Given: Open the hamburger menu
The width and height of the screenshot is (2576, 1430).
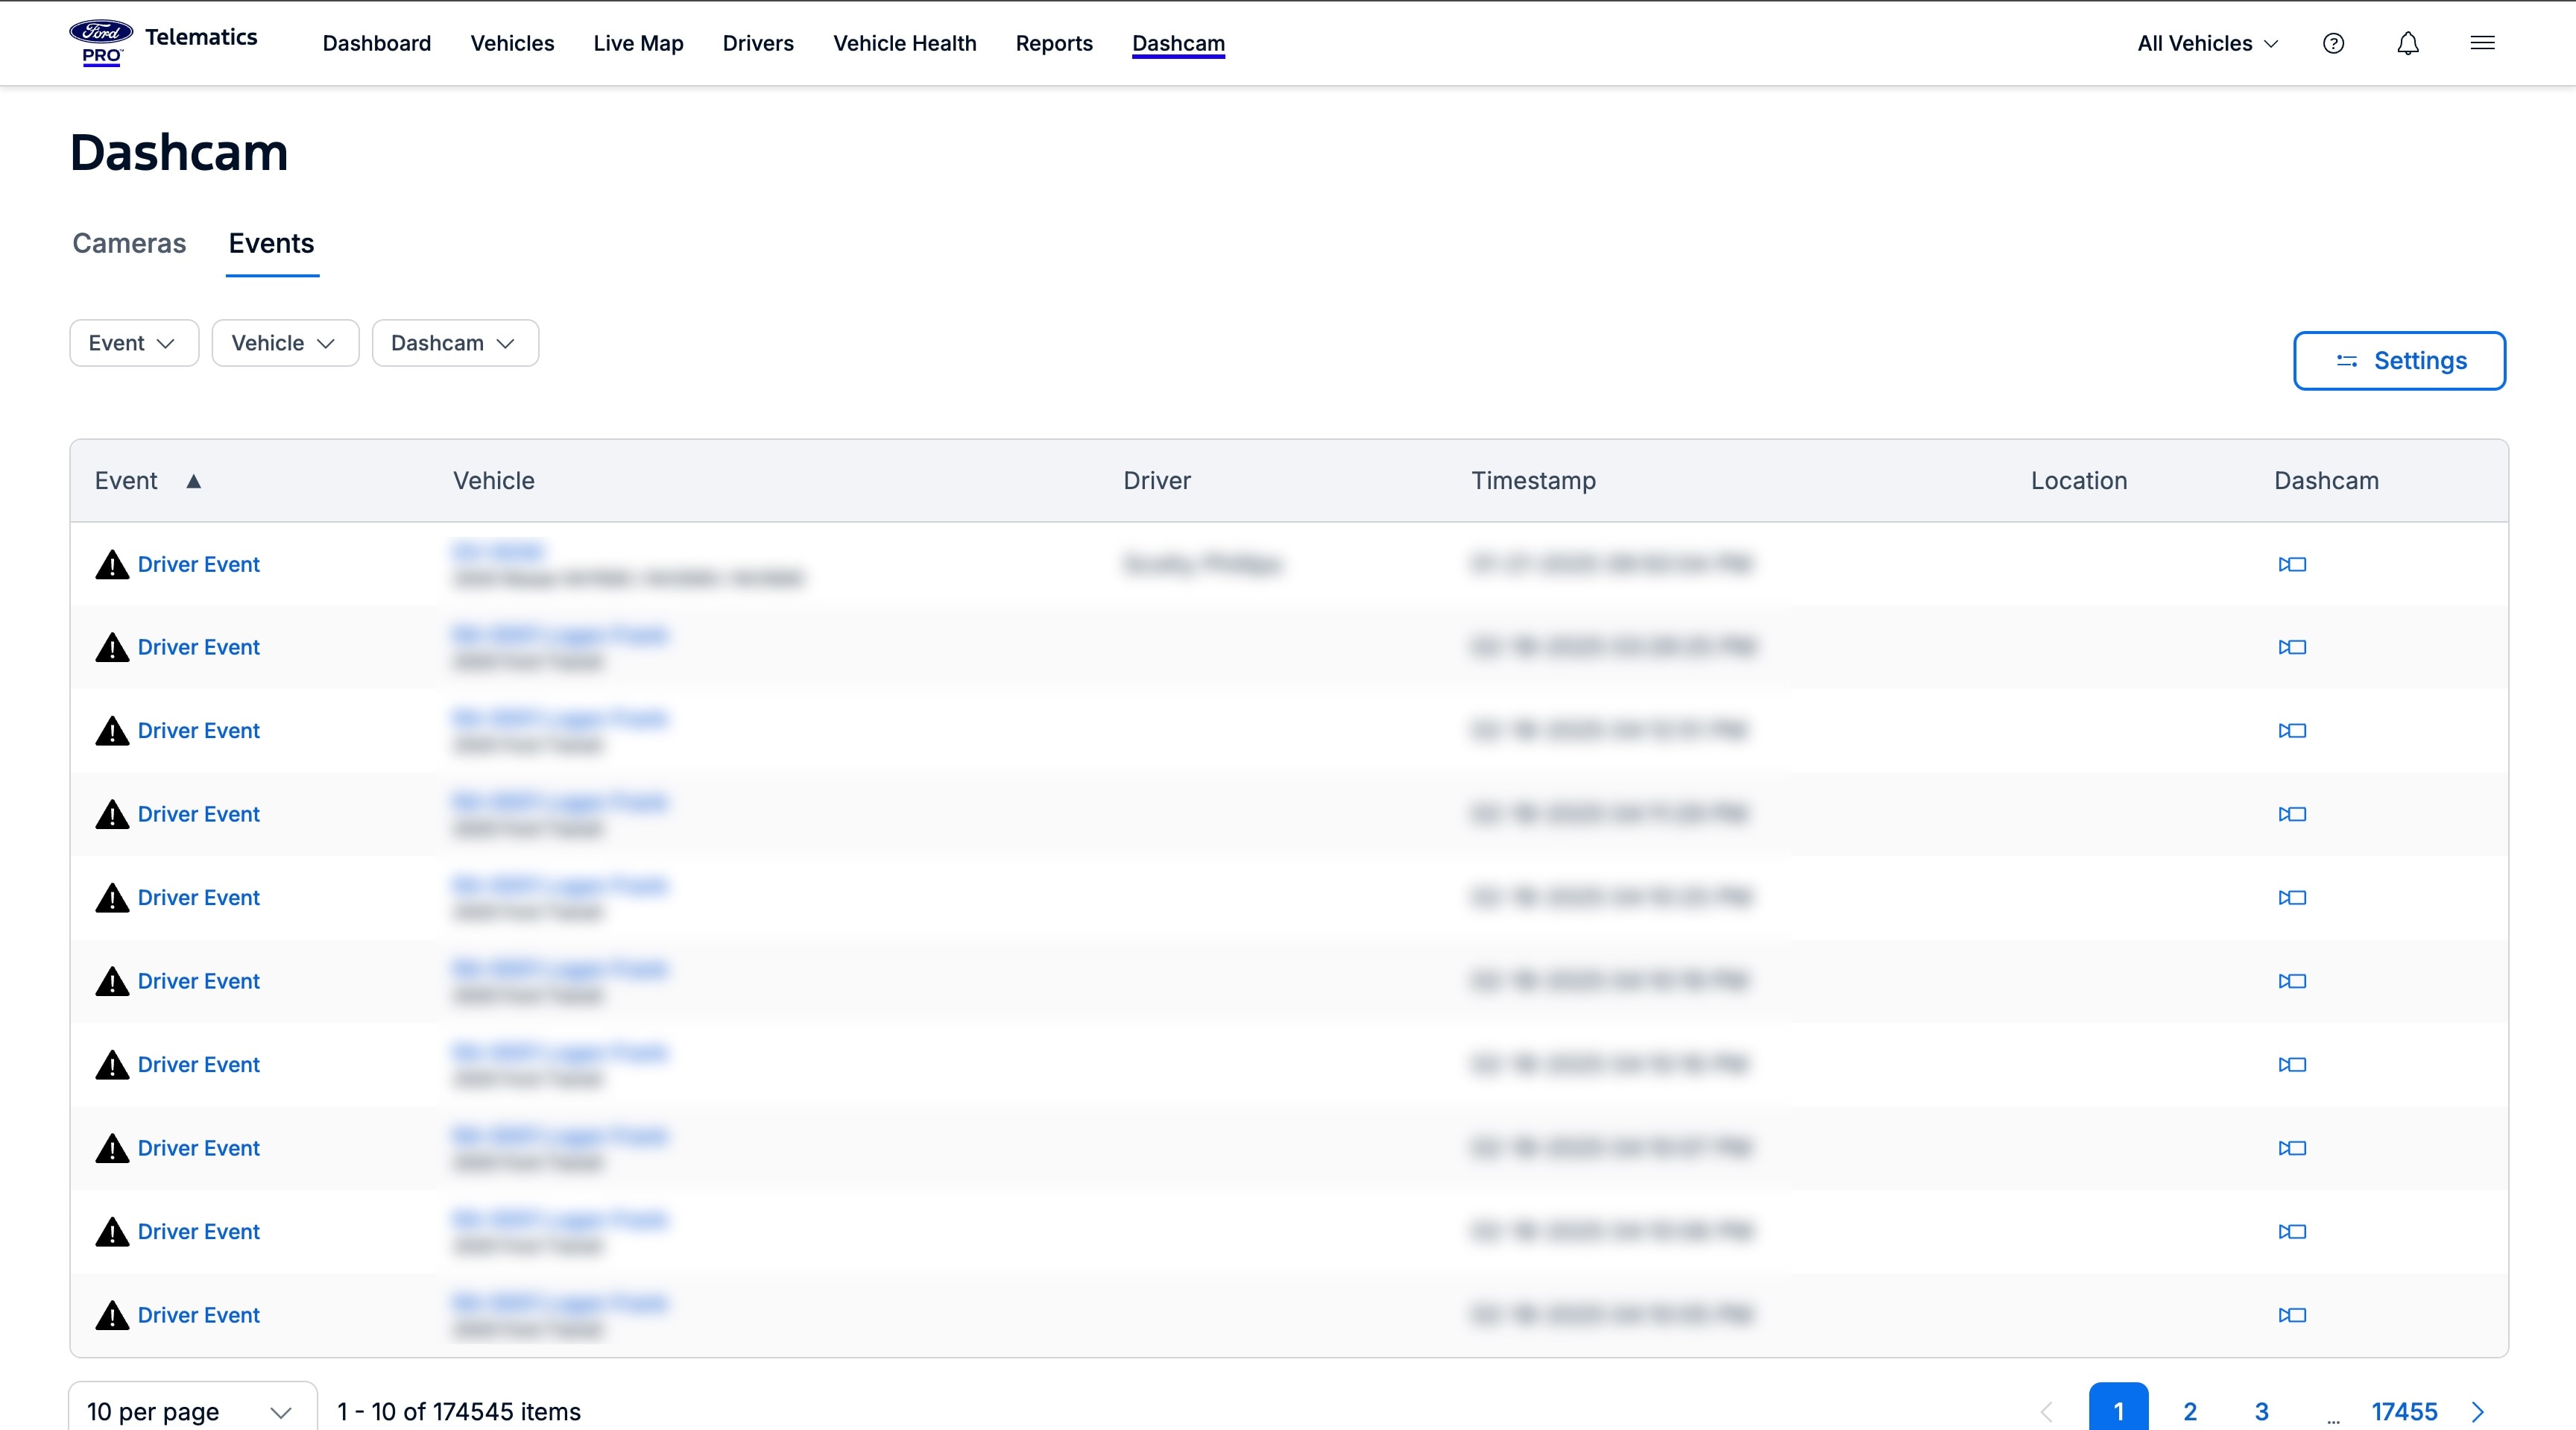Looking at the screenshot, I should coord(2484,43).
